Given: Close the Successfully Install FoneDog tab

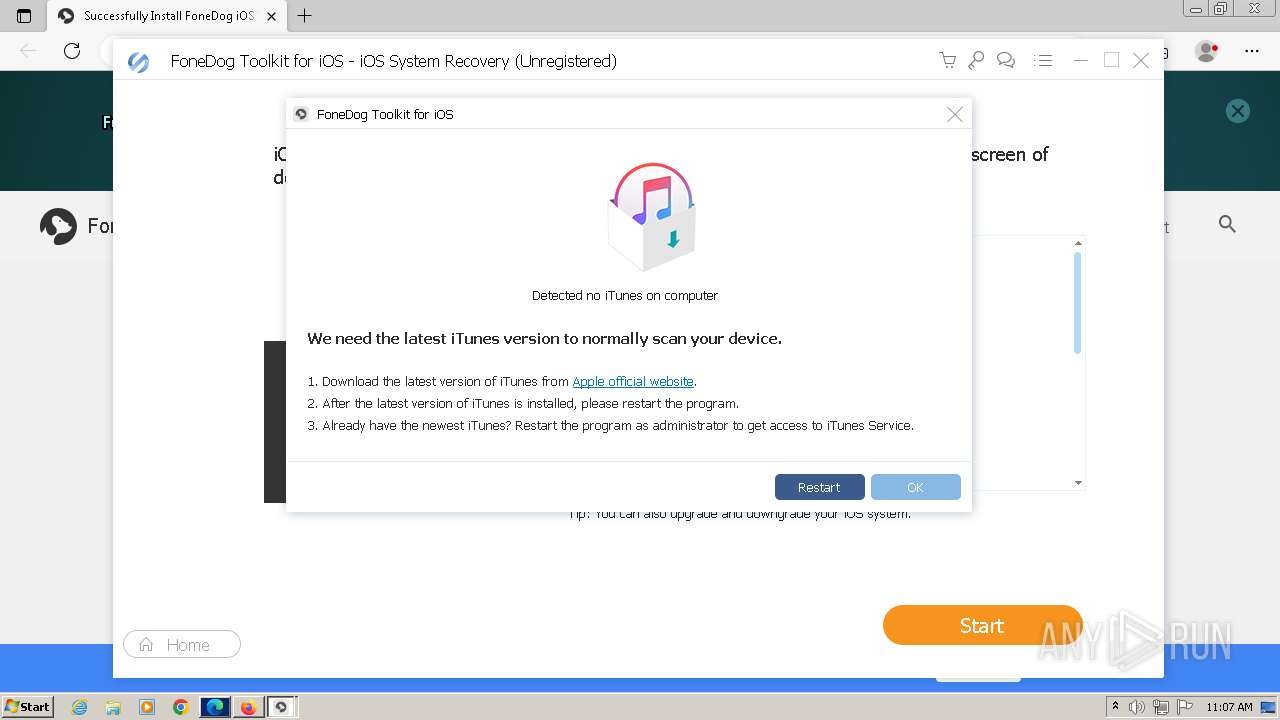Looking at the screenshot, I should coord(271,16).
